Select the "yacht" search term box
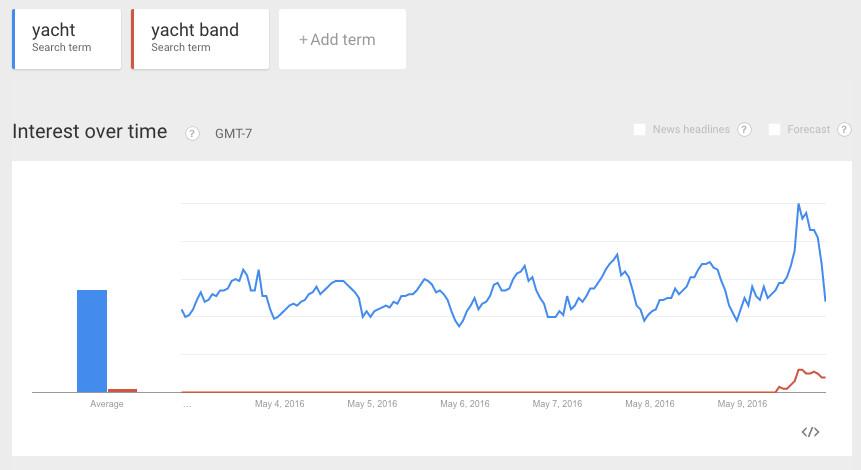Image resolution: width=861 pixels, height=470 pixels. (x=67, y=39)
